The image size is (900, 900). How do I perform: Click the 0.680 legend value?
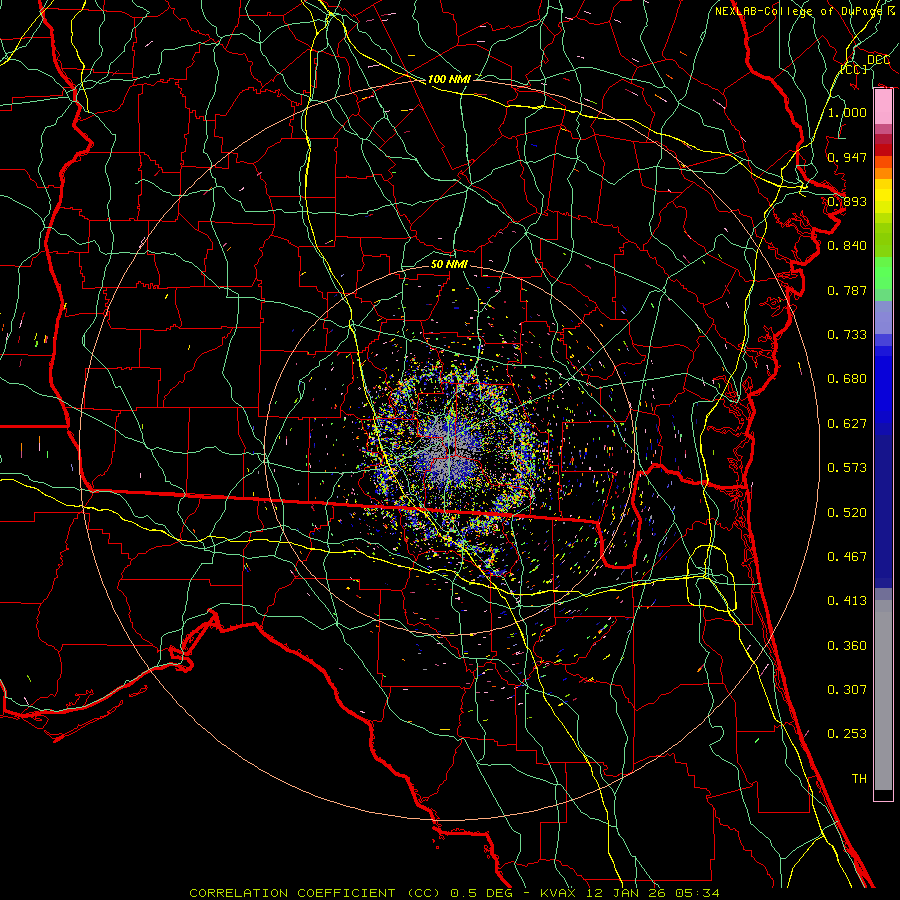coord(847,379)
